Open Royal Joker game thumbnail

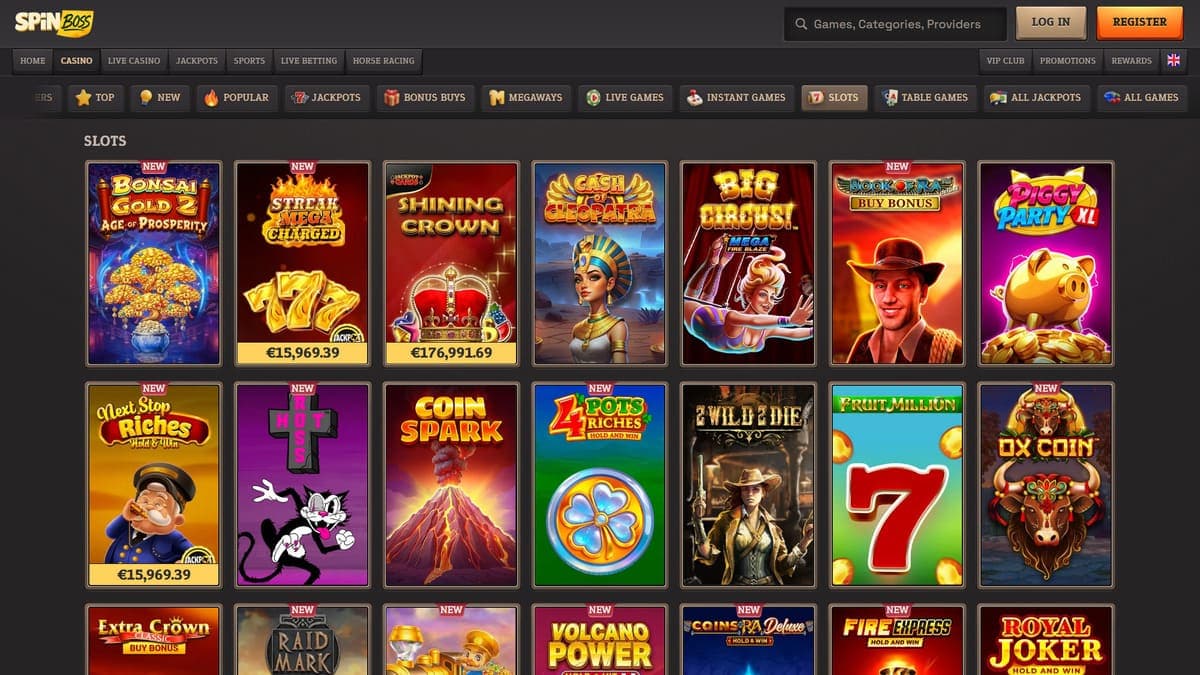tap(1046, 640)
